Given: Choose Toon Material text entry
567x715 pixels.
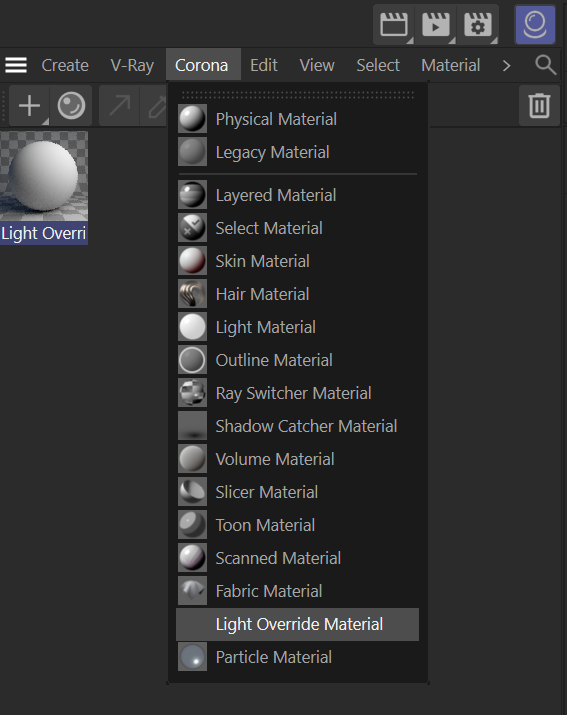Looking at the screenshot, I should (x=265, y=525).
